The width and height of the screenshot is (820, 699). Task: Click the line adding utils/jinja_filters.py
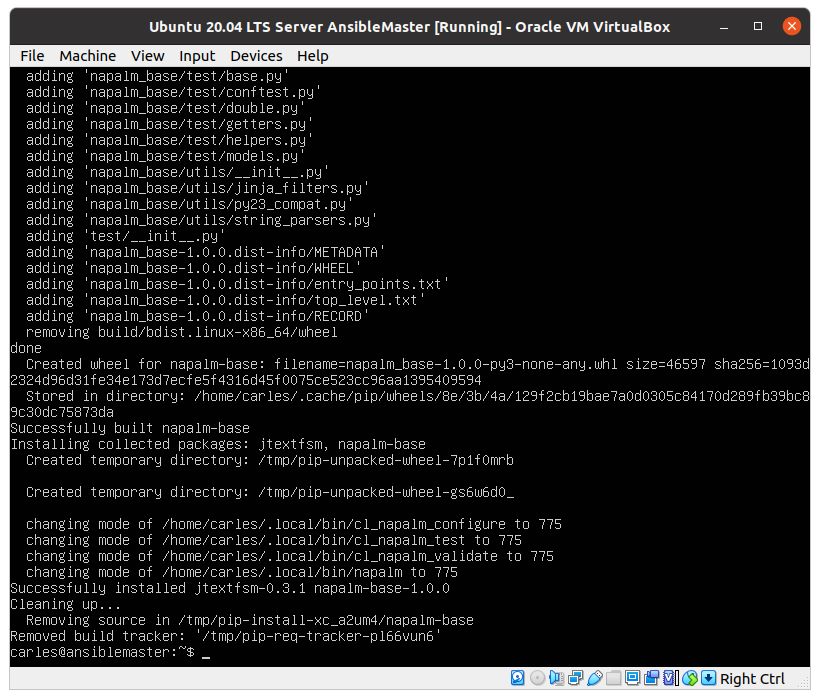point(198,188)
